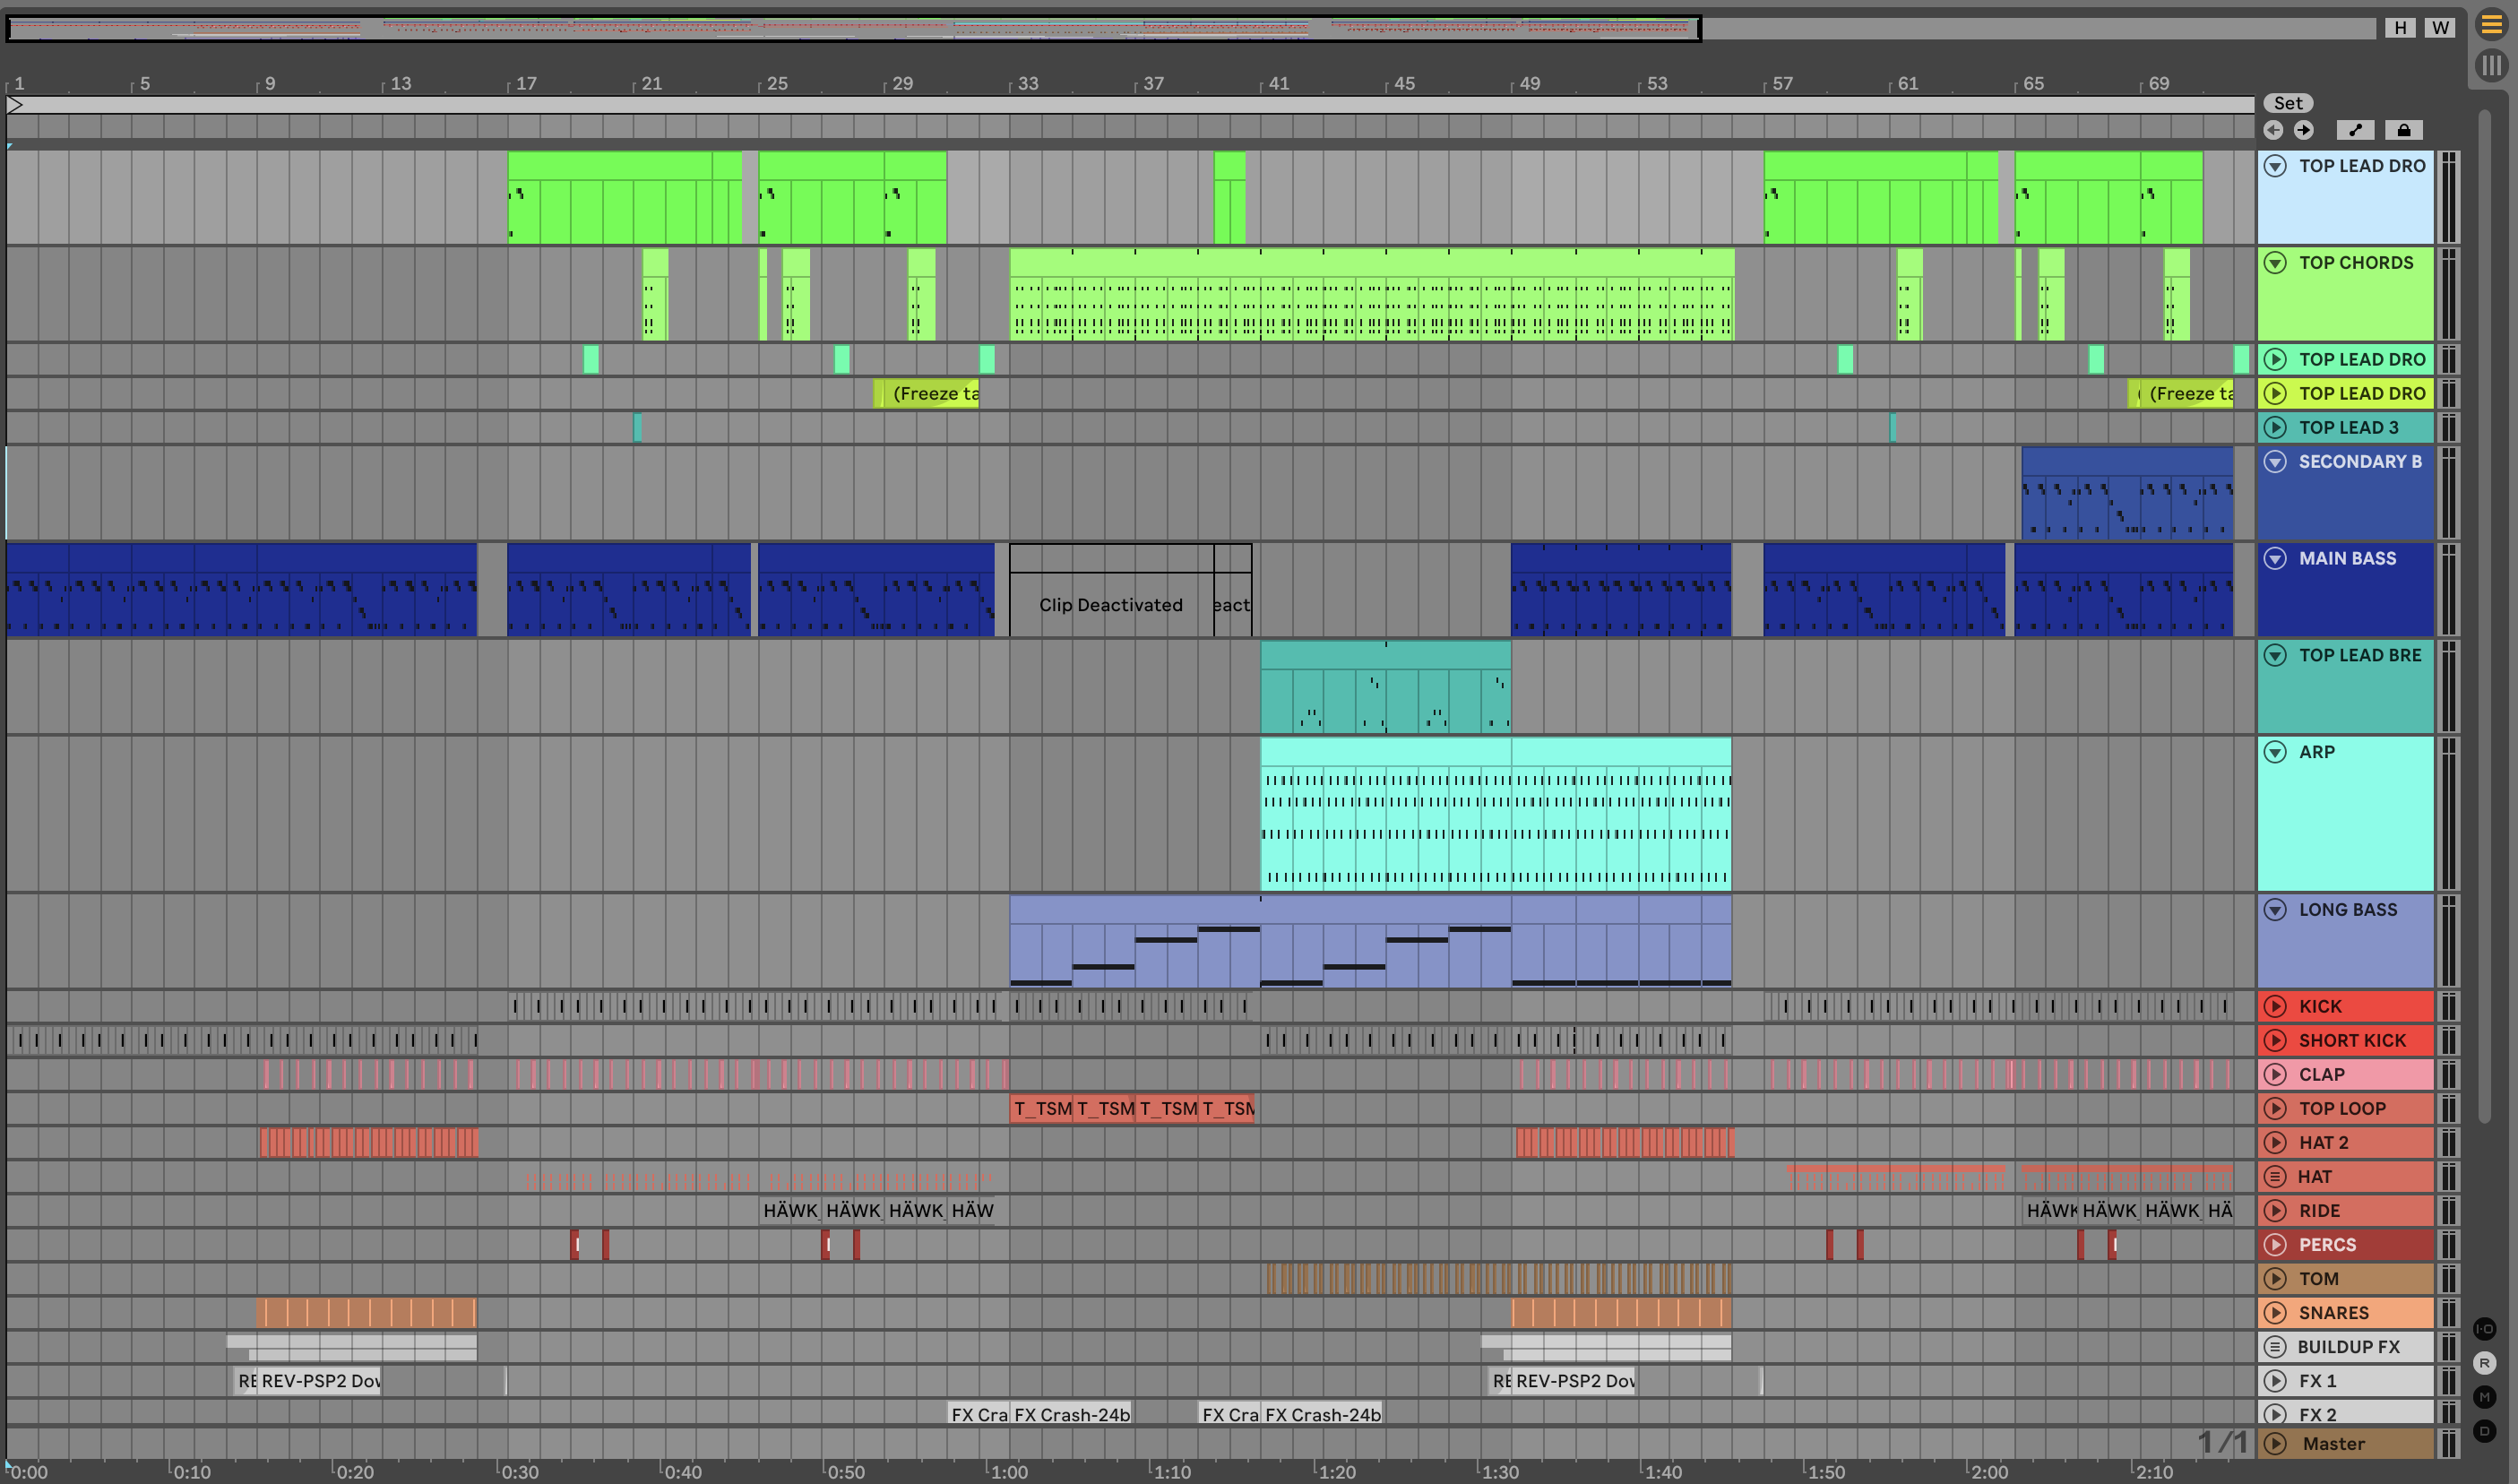Toggle the H optimize height button
The image size is (2518, 1484).
tap(2400, 28)
